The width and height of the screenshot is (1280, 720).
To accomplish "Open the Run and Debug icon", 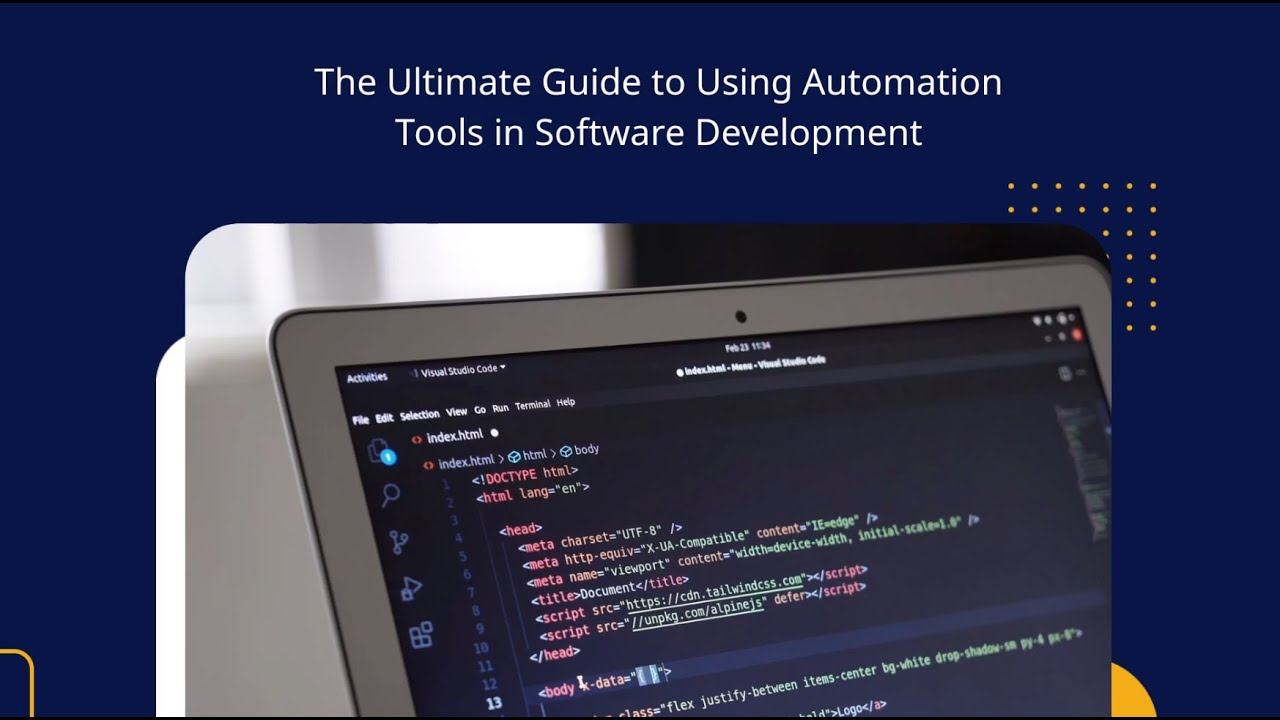I will (411, 589).
